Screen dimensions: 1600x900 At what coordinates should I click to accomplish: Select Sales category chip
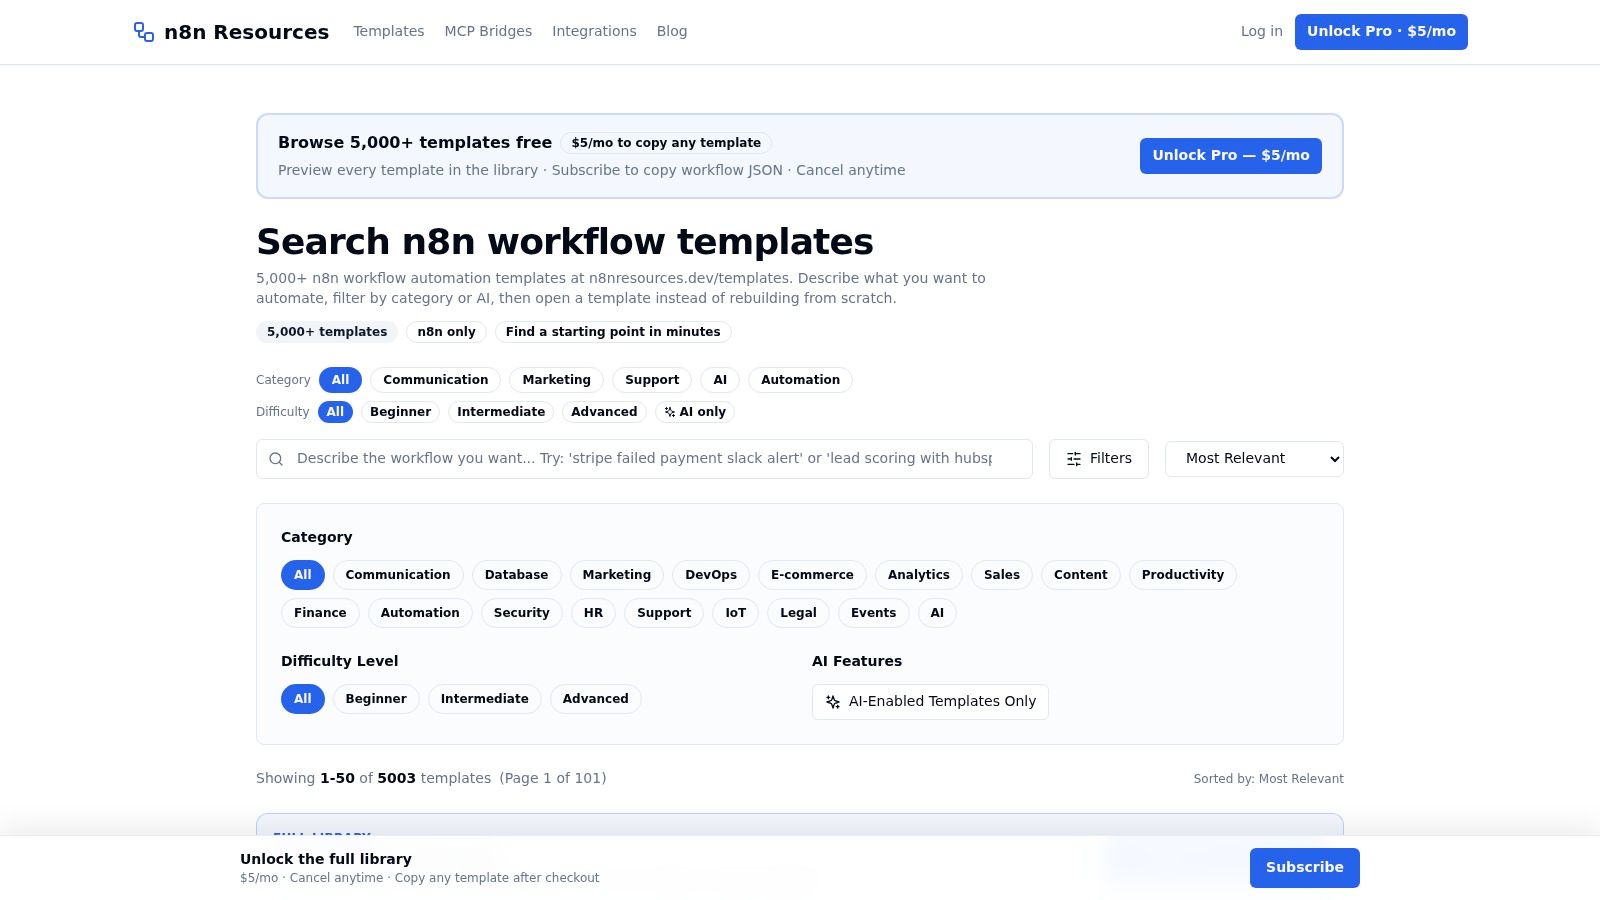pos(1001,575)
